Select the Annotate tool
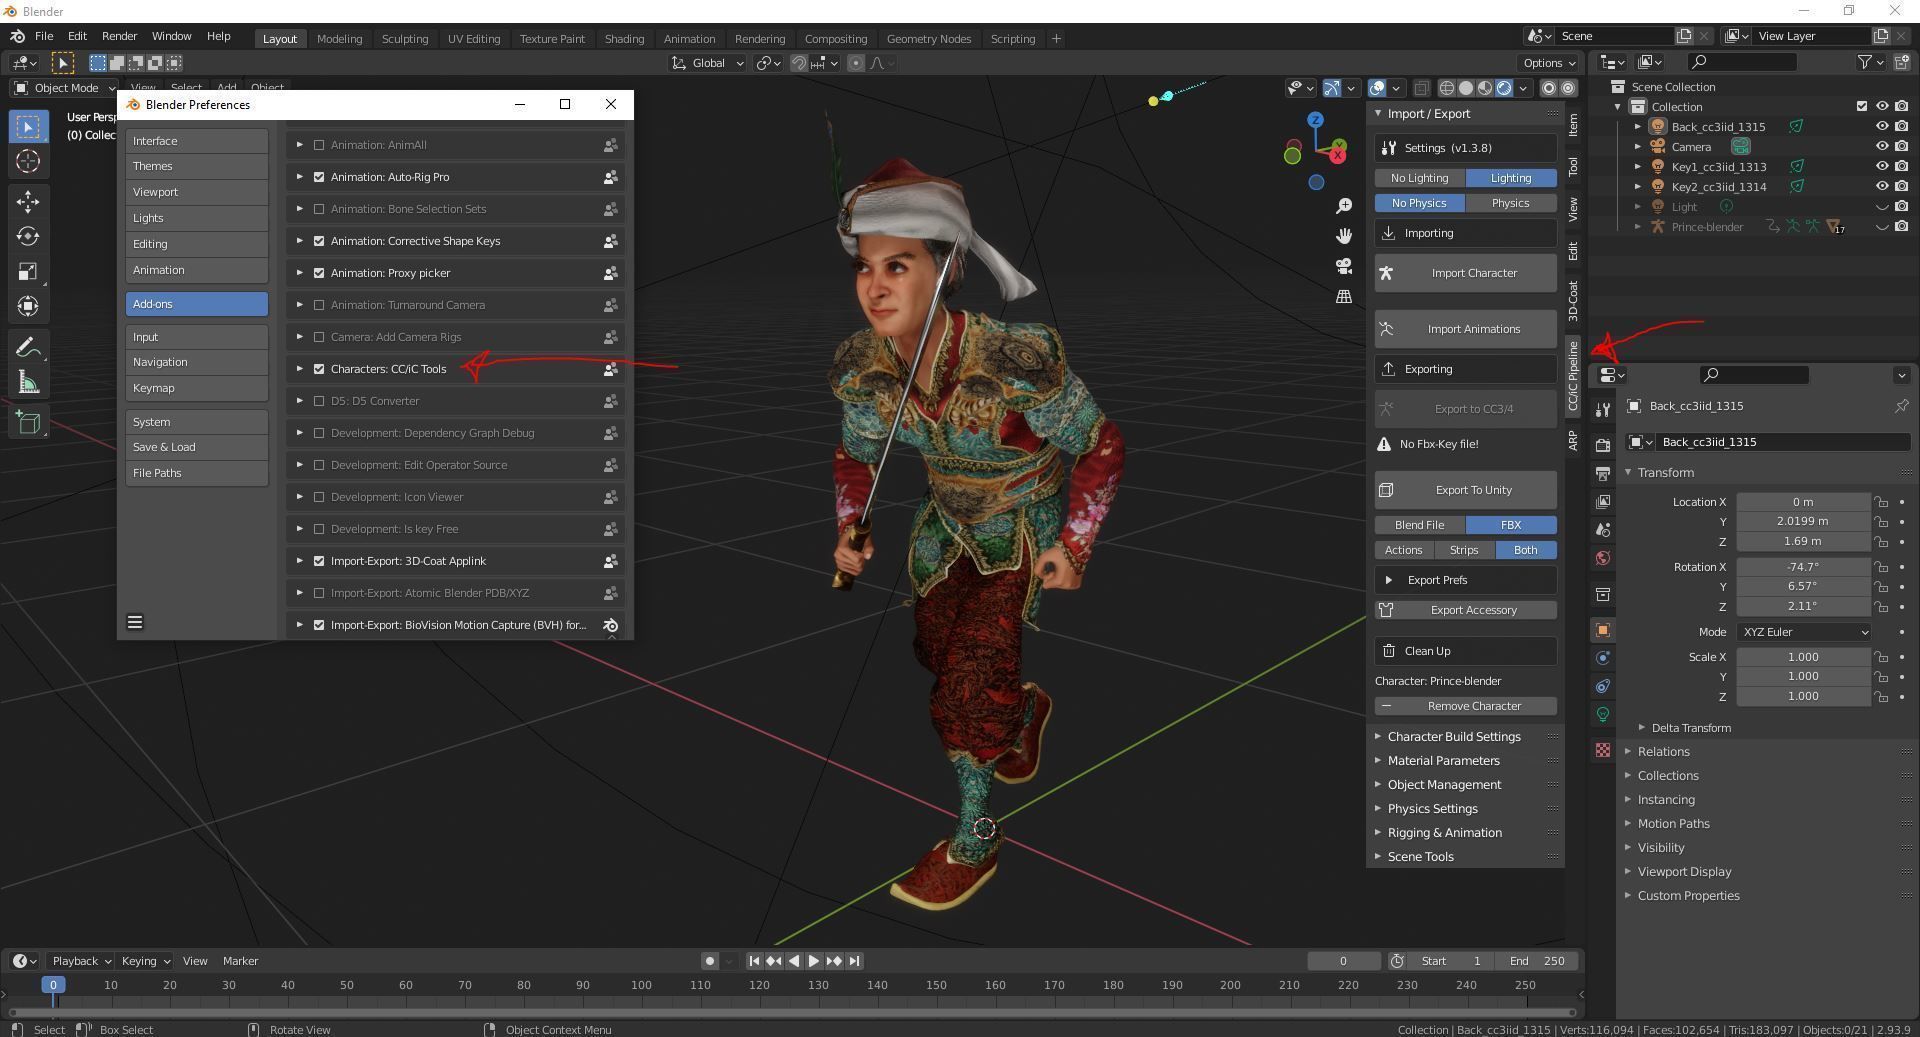Viewport: 1920px width, 1037px height. (28, 347)
